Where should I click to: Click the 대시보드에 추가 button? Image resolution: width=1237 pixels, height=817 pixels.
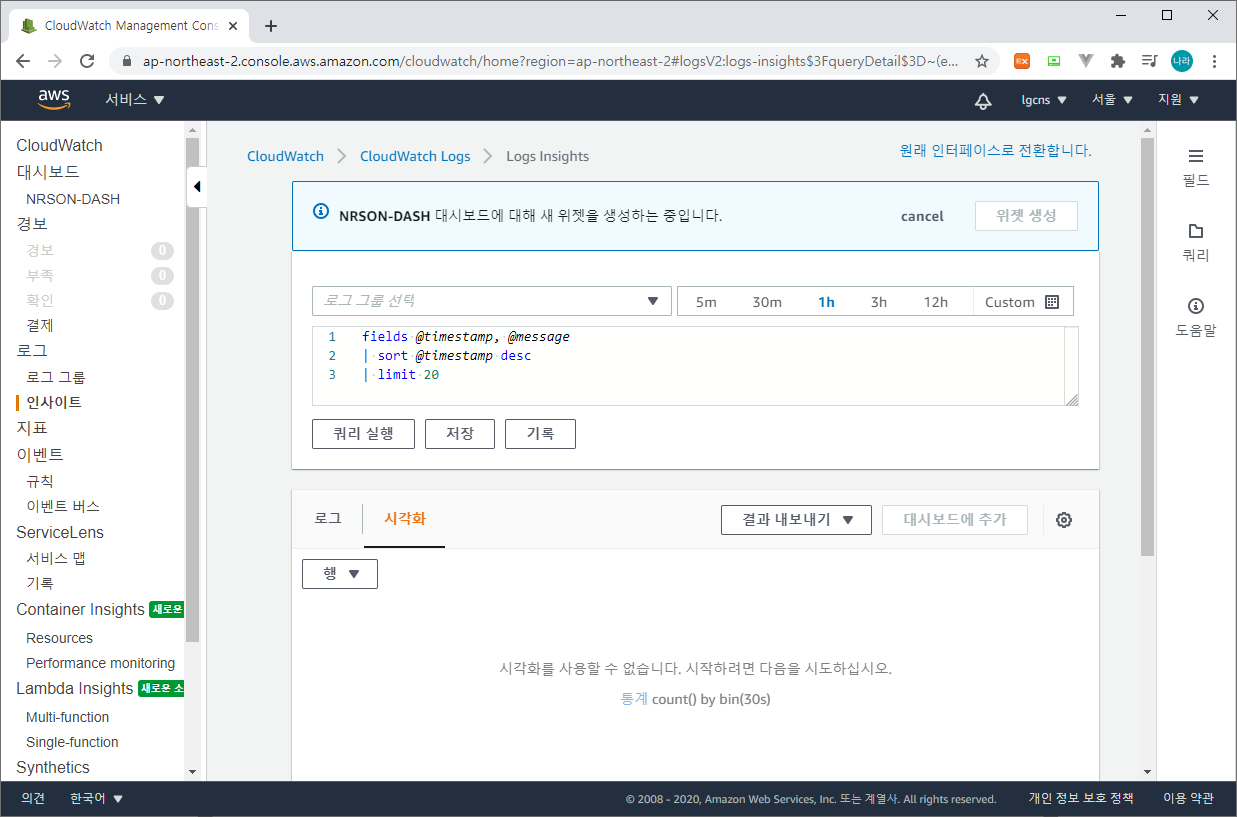point(955,520)
